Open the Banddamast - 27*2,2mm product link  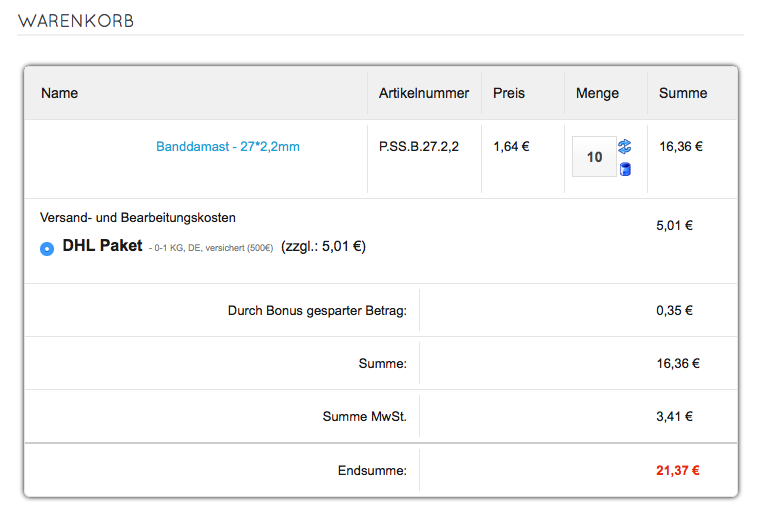point(228,147)
